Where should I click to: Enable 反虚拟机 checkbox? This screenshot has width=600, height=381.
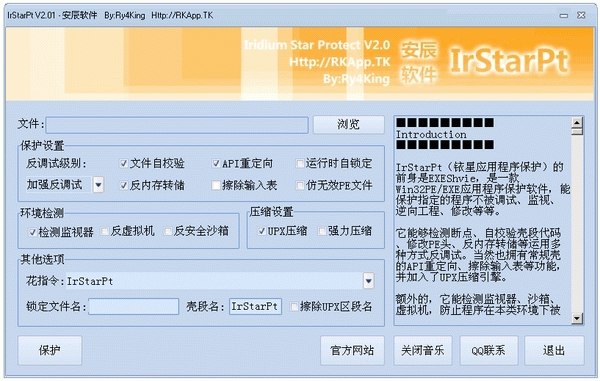point(104,231)
